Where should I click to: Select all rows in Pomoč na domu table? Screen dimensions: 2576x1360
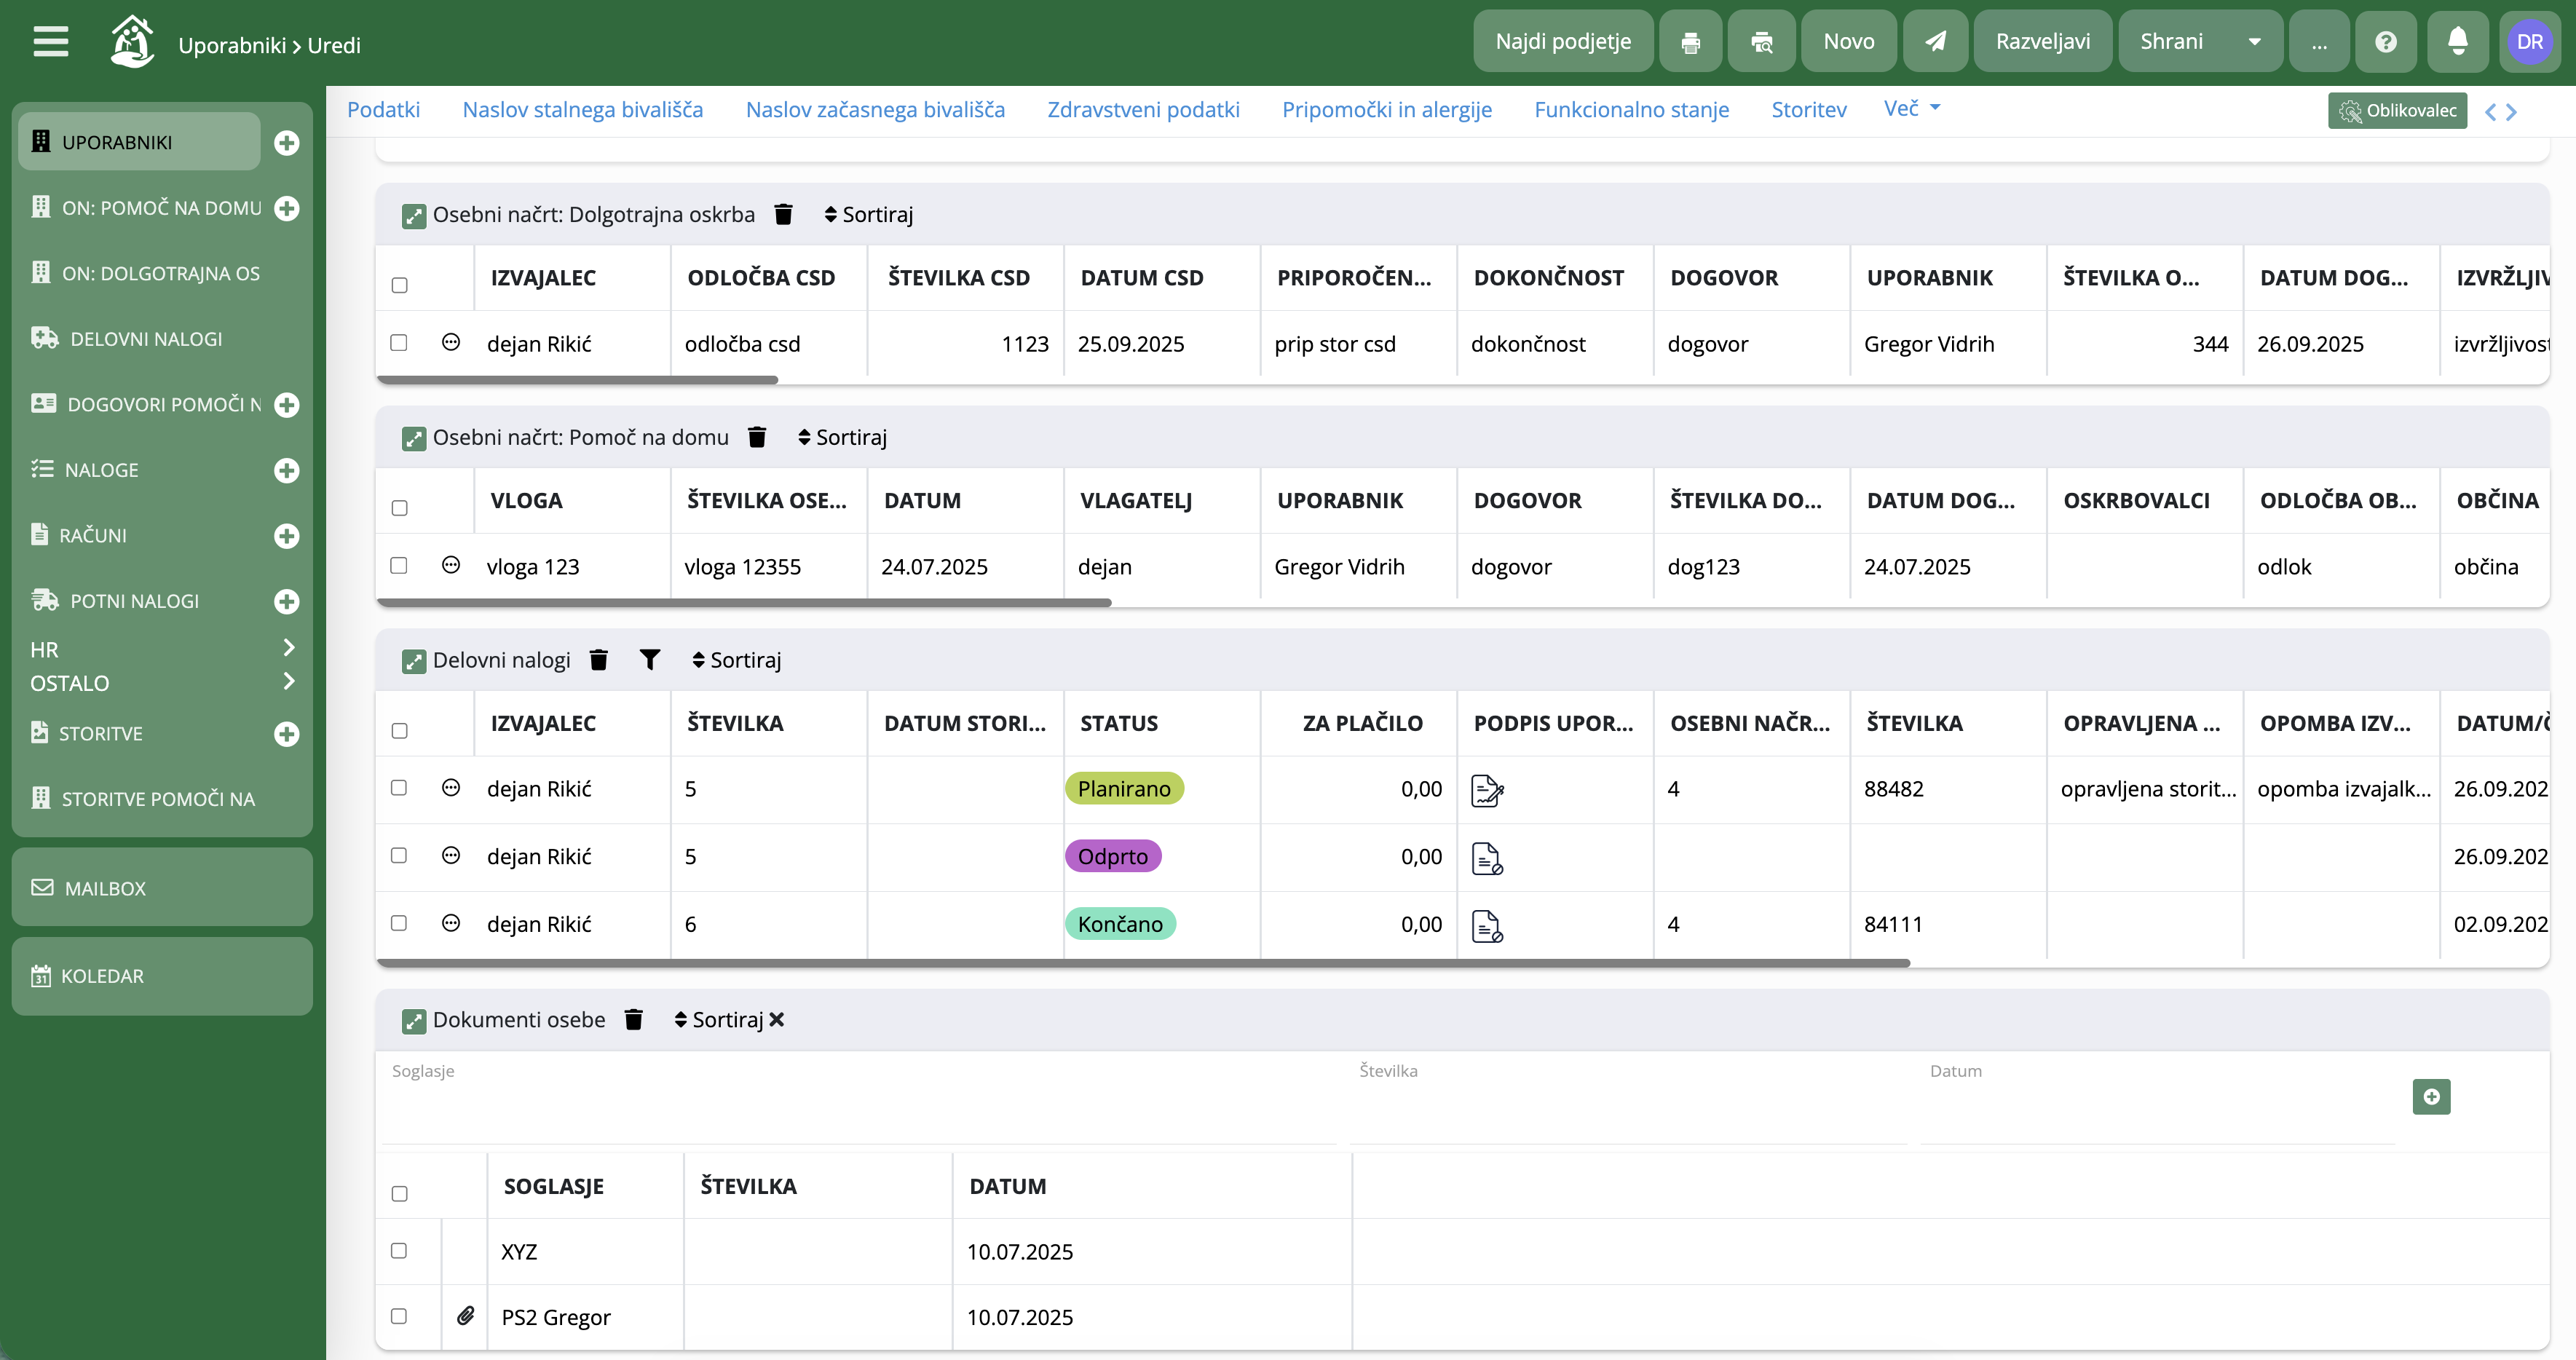(400, 508)
